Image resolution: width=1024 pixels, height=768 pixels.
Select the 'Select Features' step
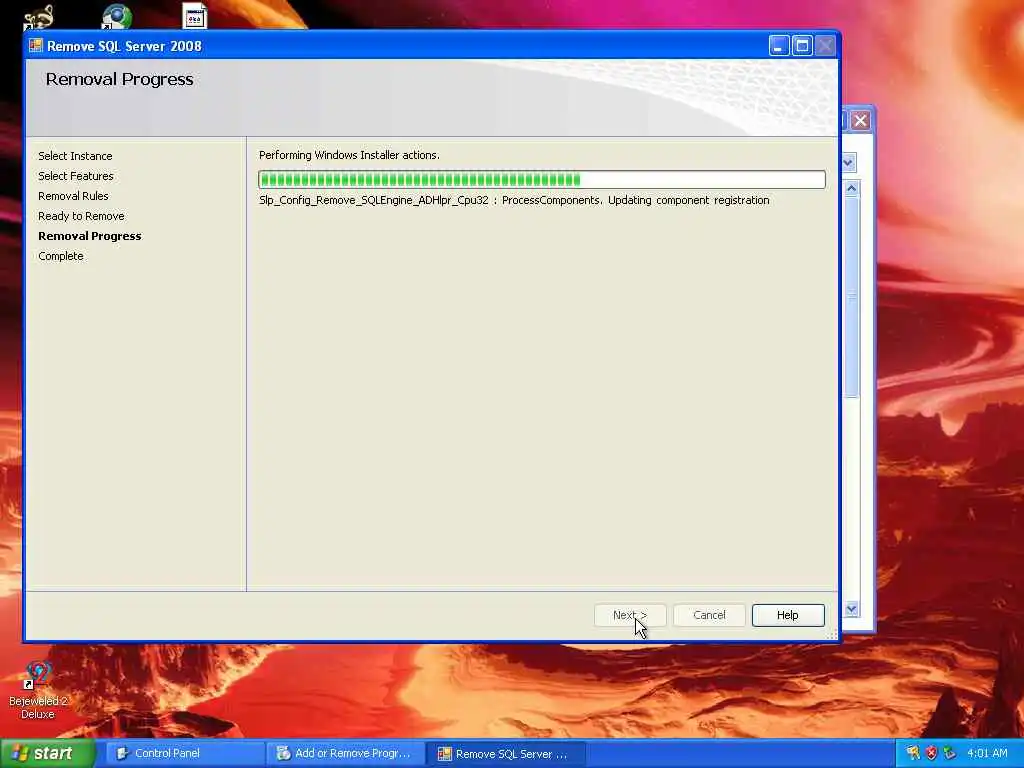click(x=76, y=176)
